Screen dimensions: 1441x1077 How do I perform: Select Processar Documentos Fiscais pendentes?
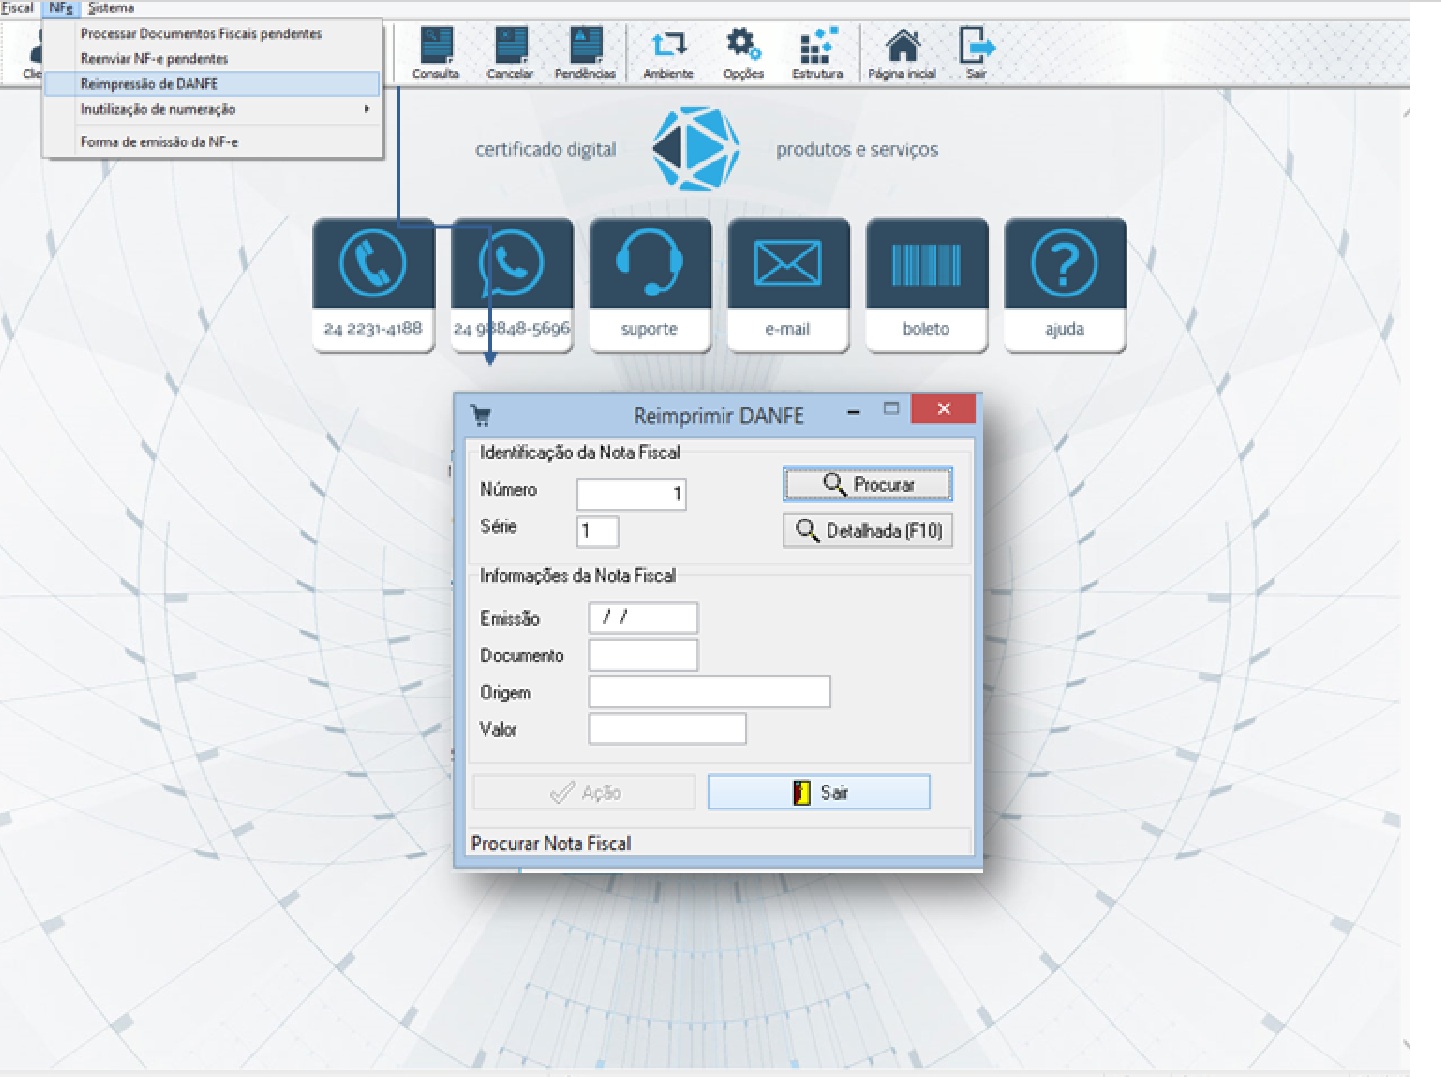click(x=212, y=34)
